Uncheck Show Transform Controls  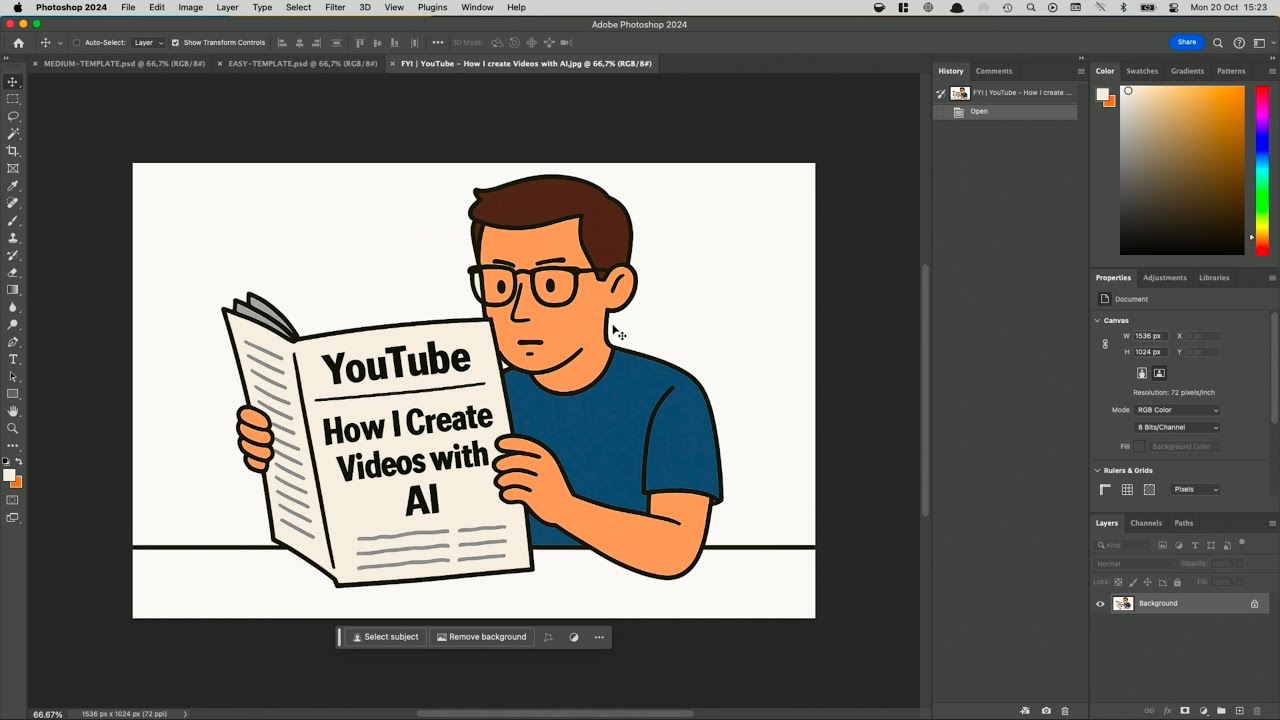175,43
